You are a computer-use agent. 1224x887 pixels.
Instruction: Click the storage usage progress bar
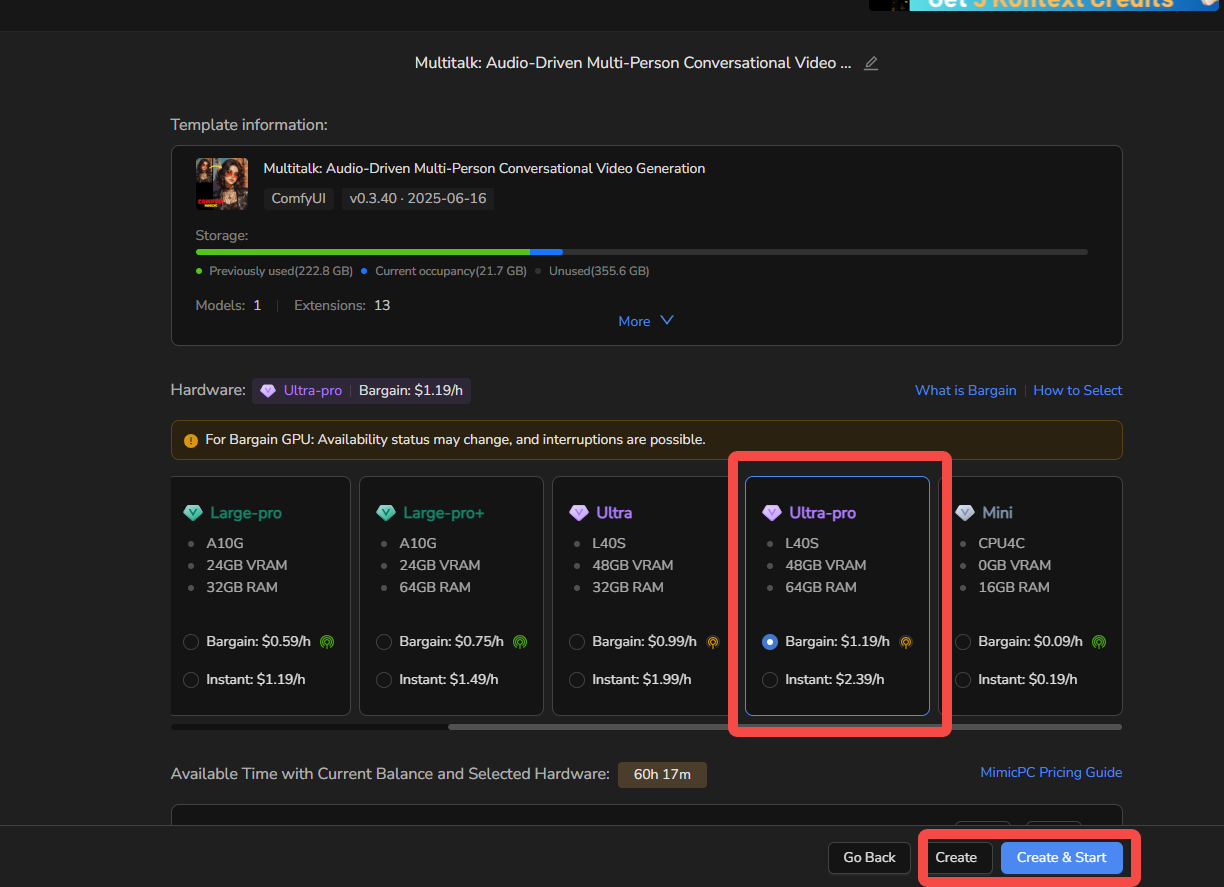pyautogui.click(x=642, y=252)
